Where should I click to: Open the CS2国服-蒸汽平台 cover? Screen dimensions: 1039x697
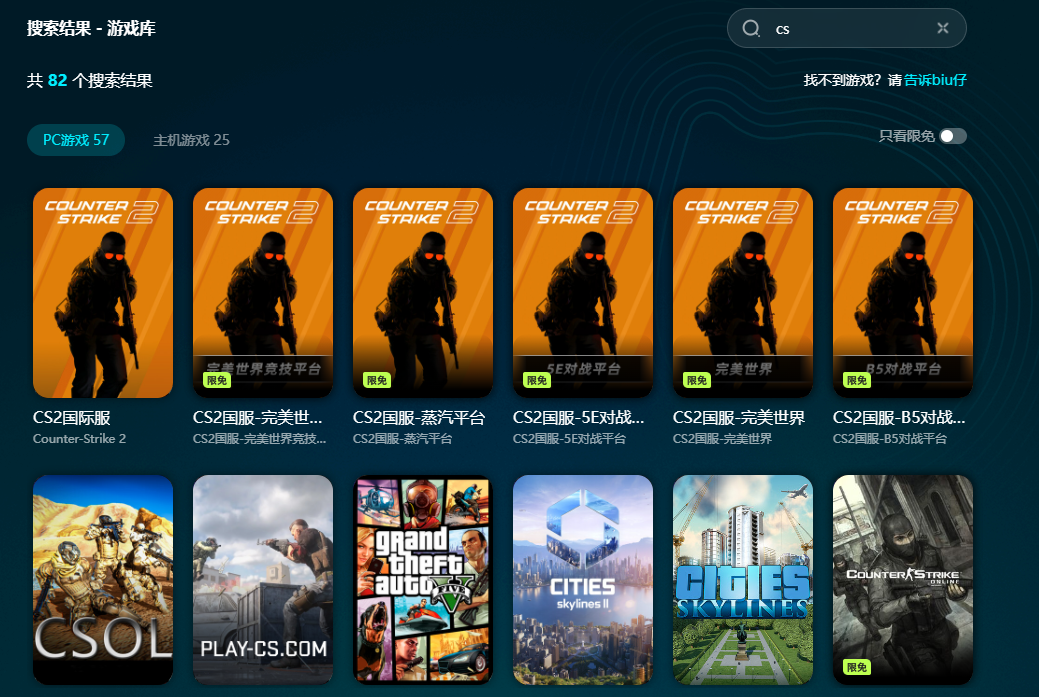[423, 293]
